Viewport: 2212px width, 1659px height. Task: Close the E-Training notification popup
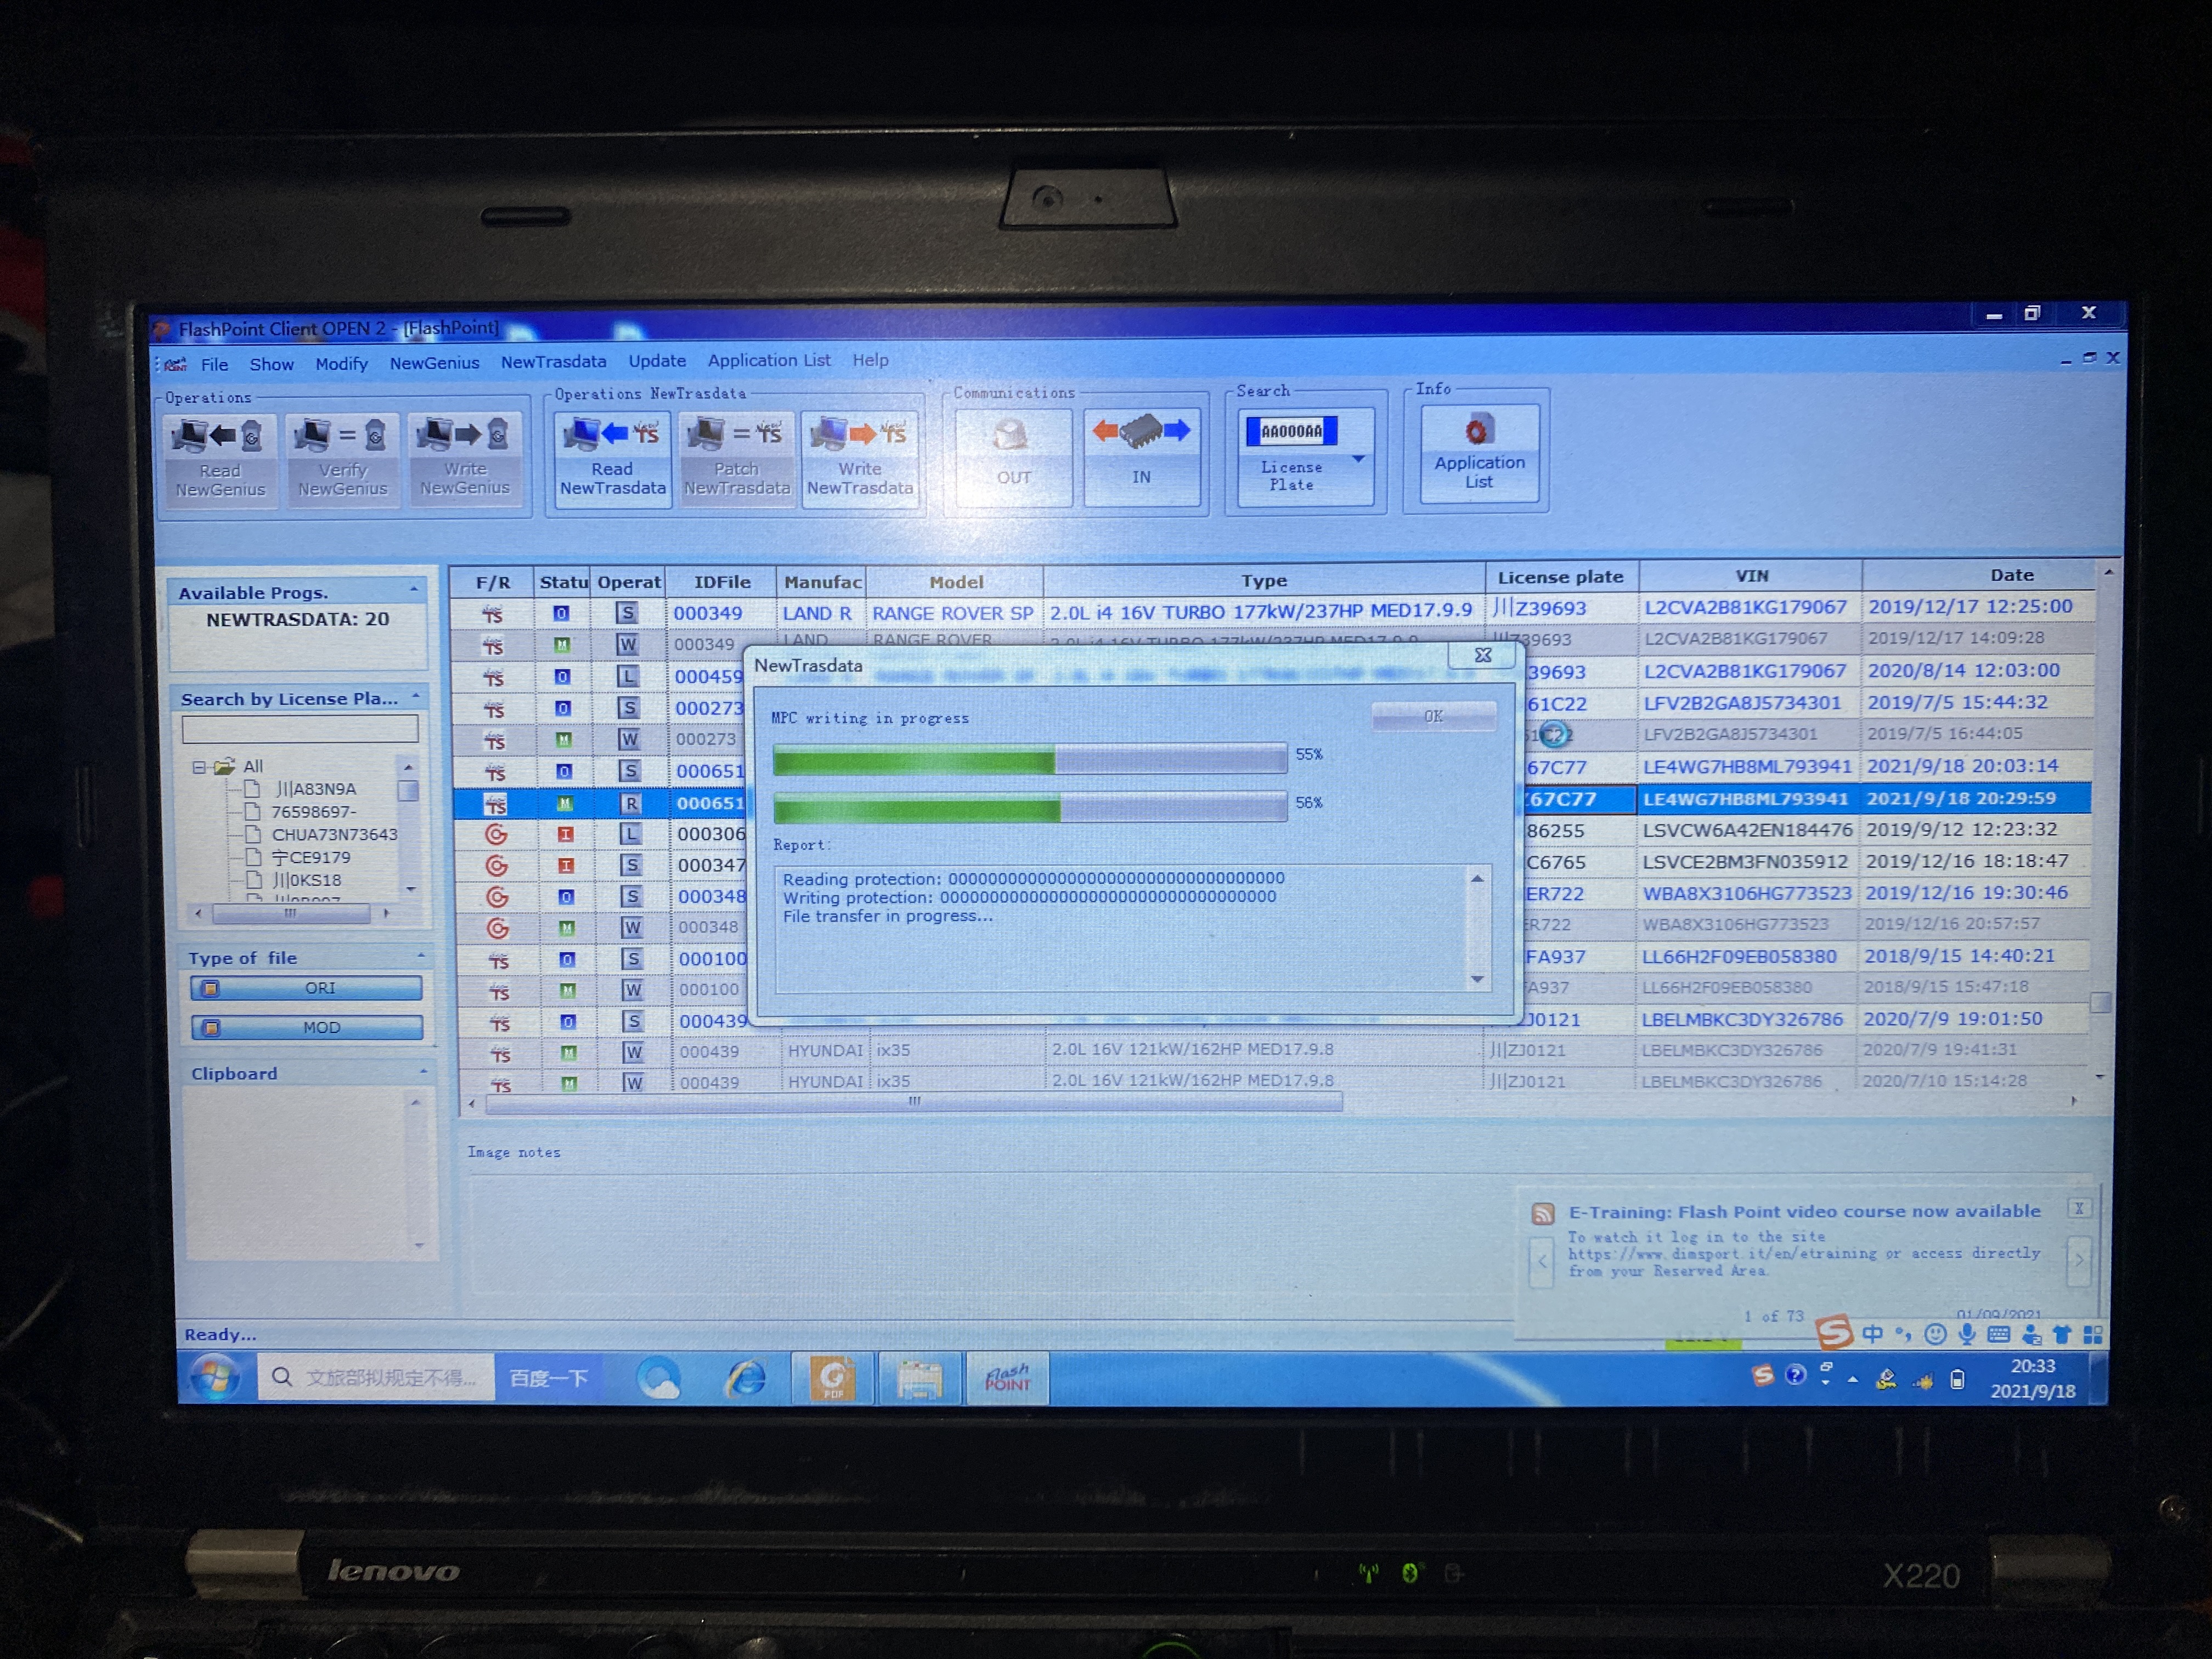(2078, 1208)
